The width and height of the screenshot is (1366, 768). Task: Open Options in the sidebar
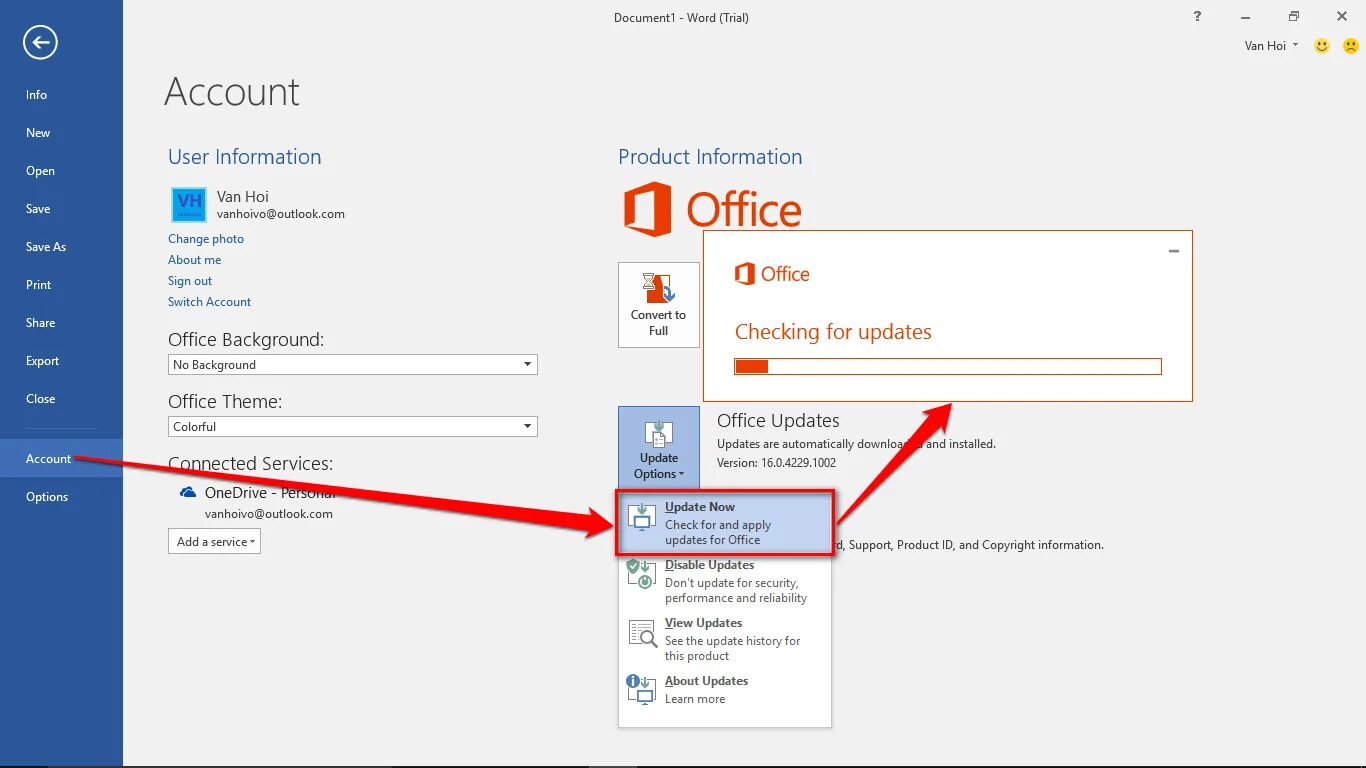[61, 497]
